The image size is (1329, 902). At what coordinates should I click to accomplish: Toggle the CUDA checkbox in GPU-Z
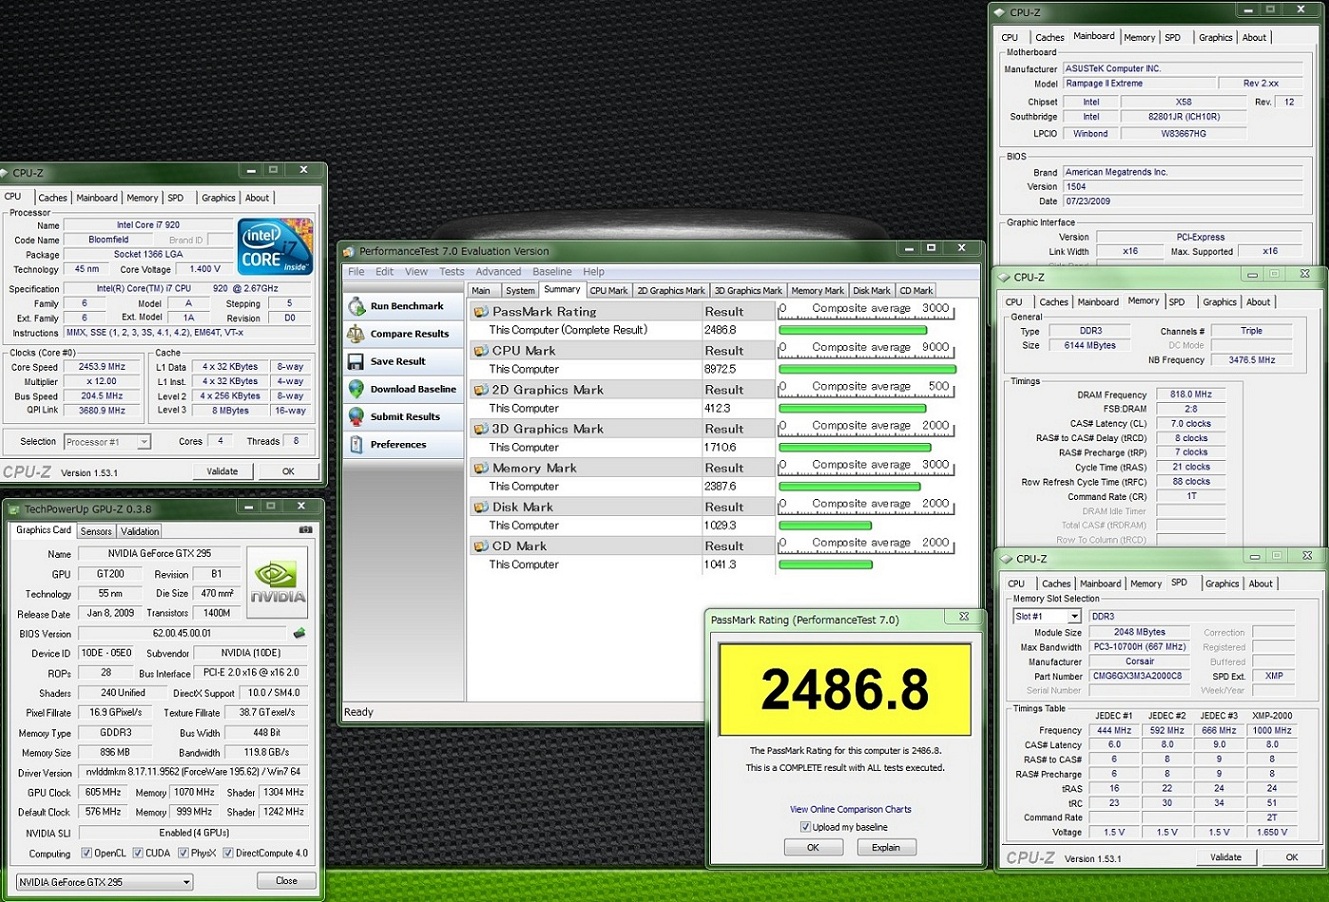[x=137, y=853]
